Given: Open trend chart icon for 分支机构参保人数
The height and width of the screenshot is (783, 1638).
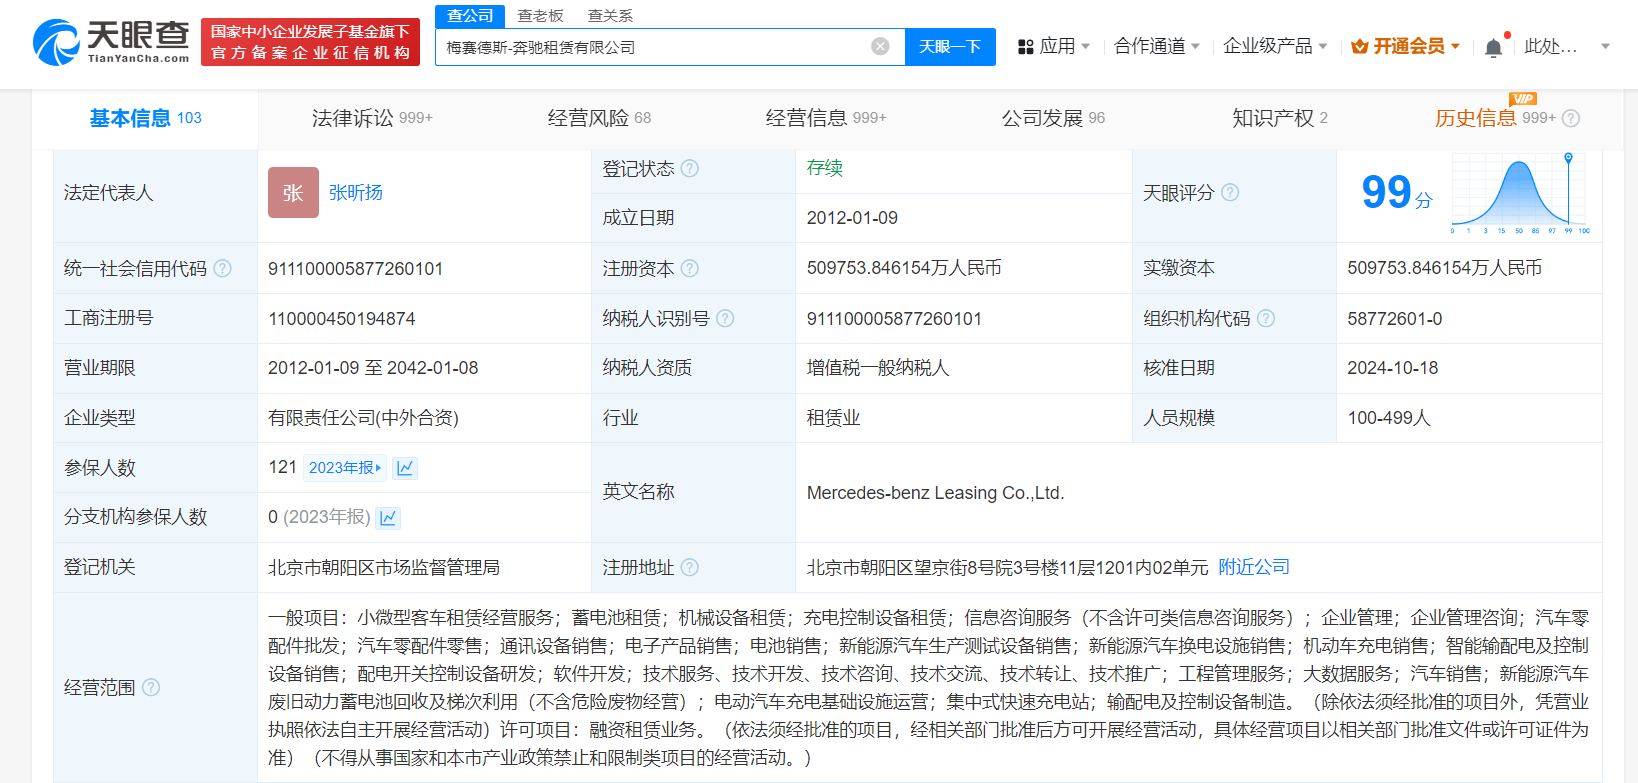Looking at the screenshot, I should point(389,517).
